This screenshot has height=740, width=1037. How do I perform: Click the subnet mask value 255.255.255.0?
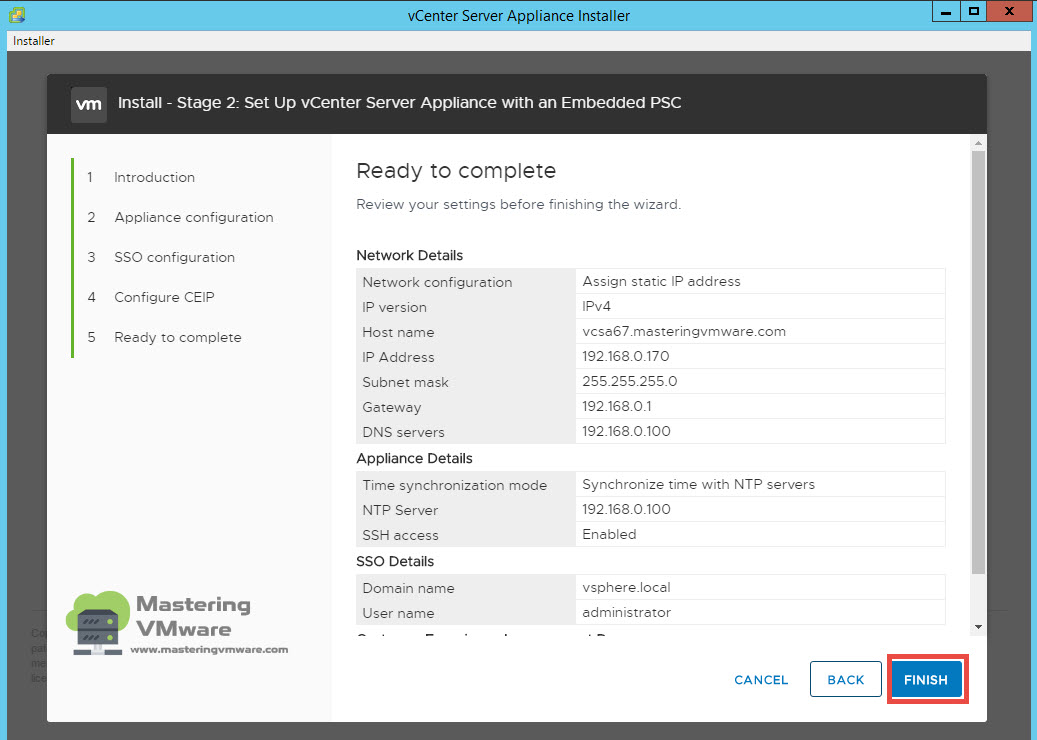pos(630,382)
